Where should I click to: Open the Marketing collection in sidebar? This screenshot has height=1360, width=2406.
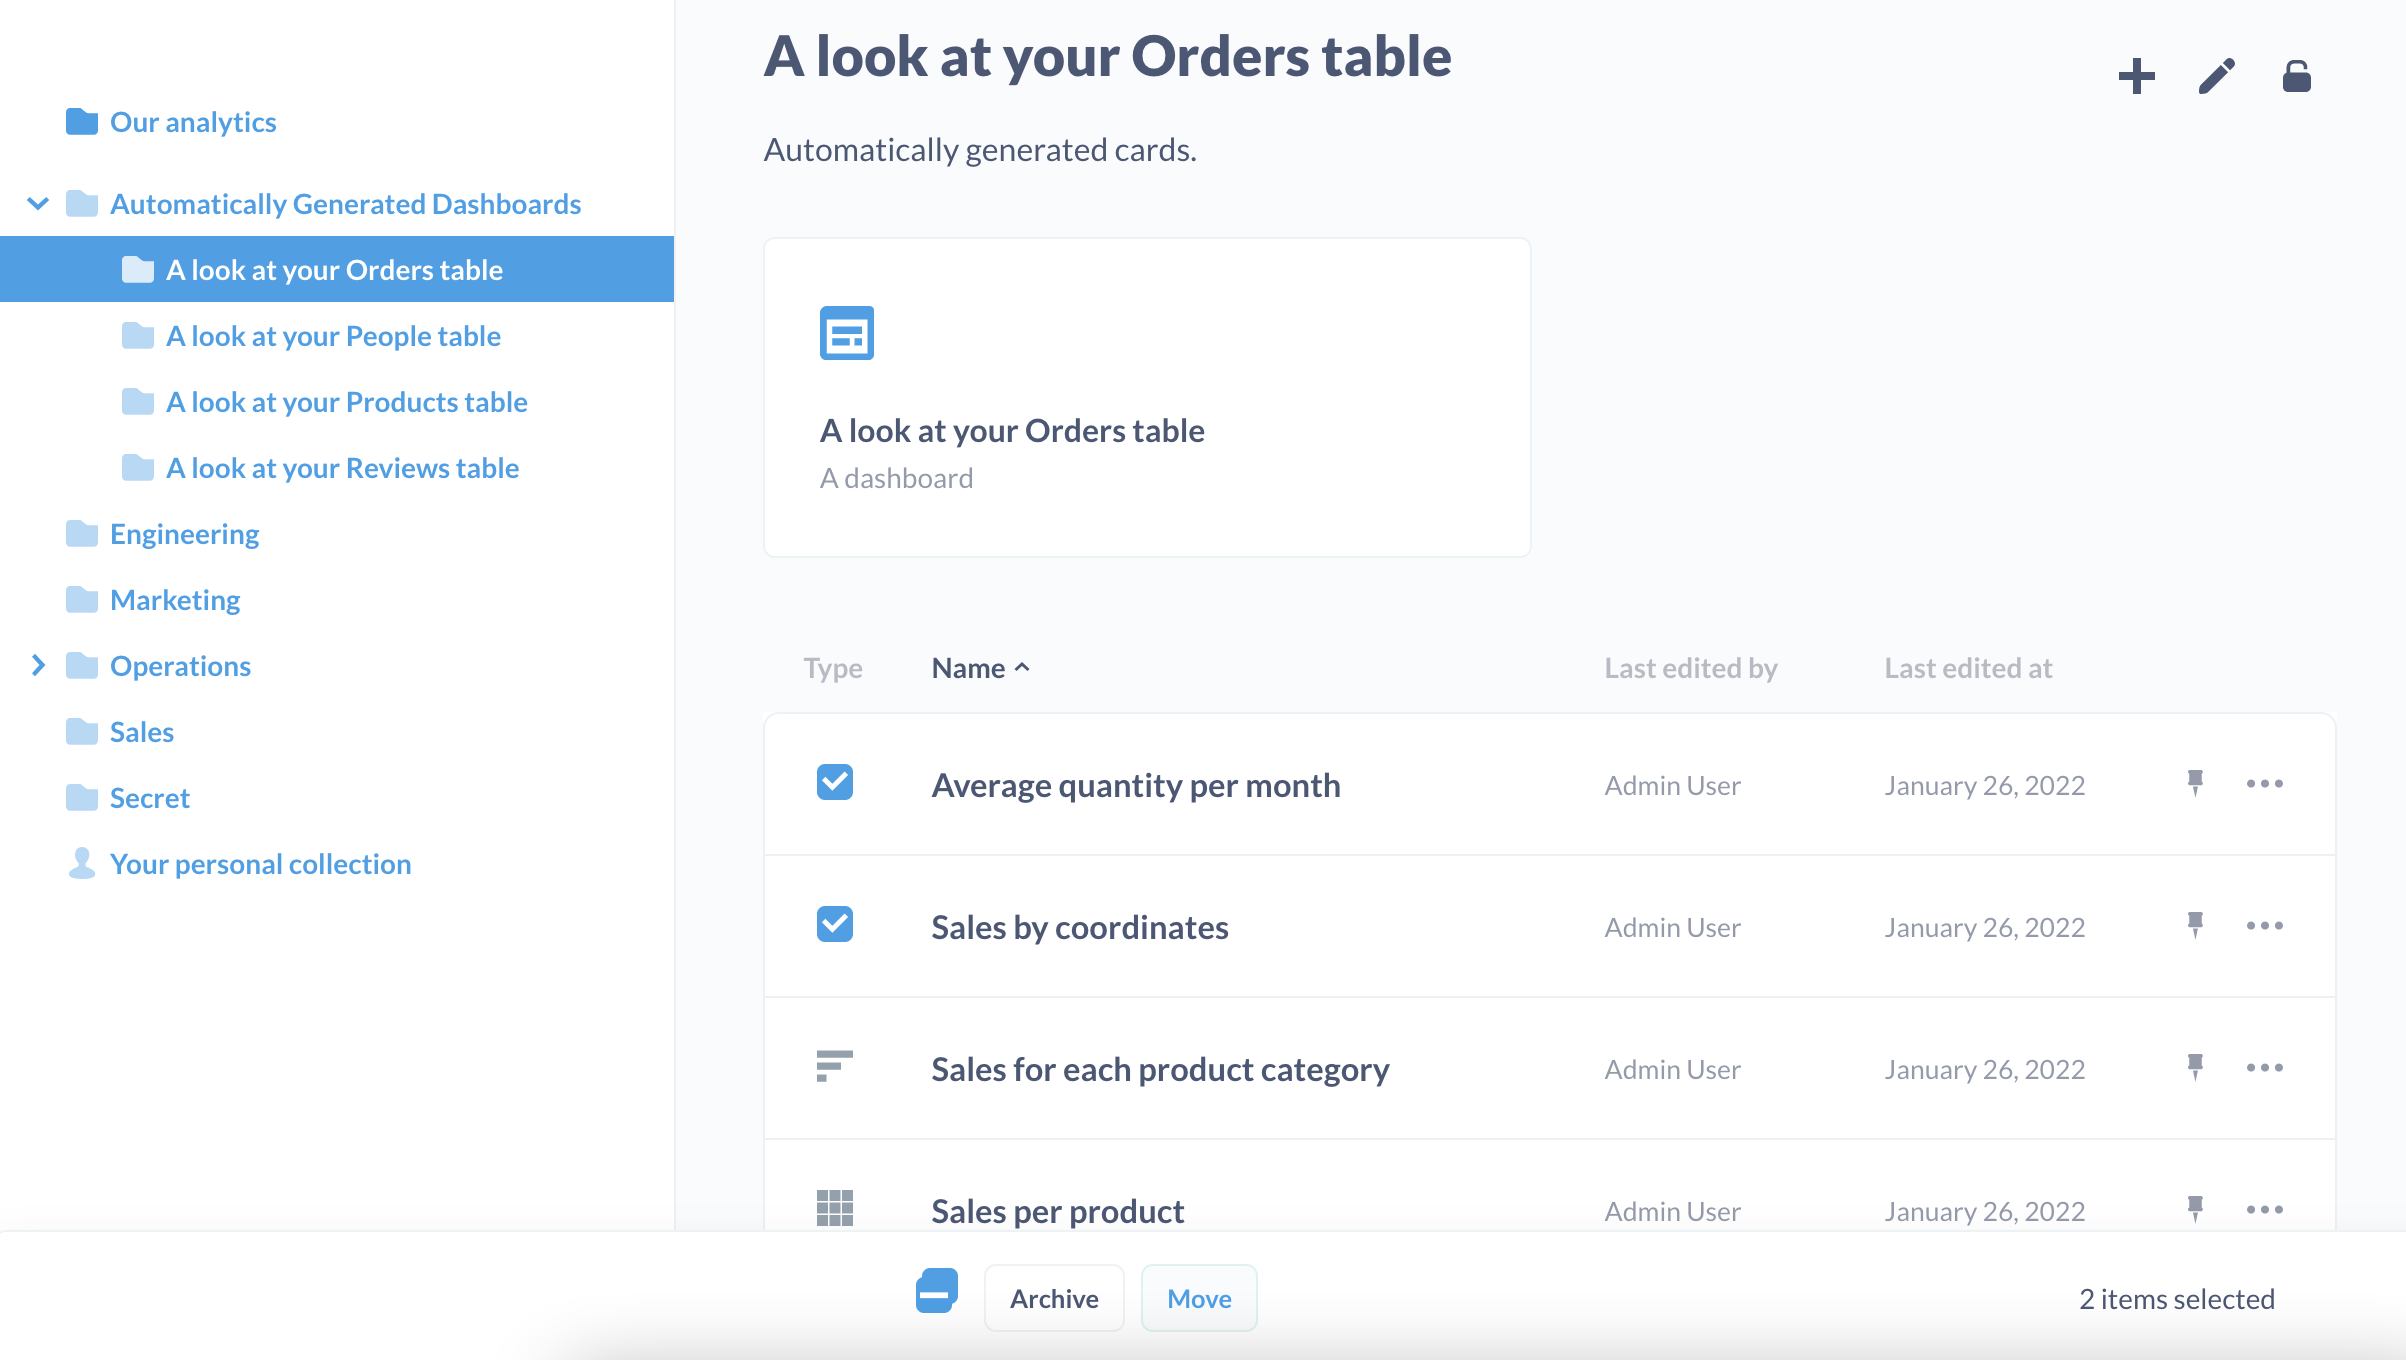pos(175,600)
